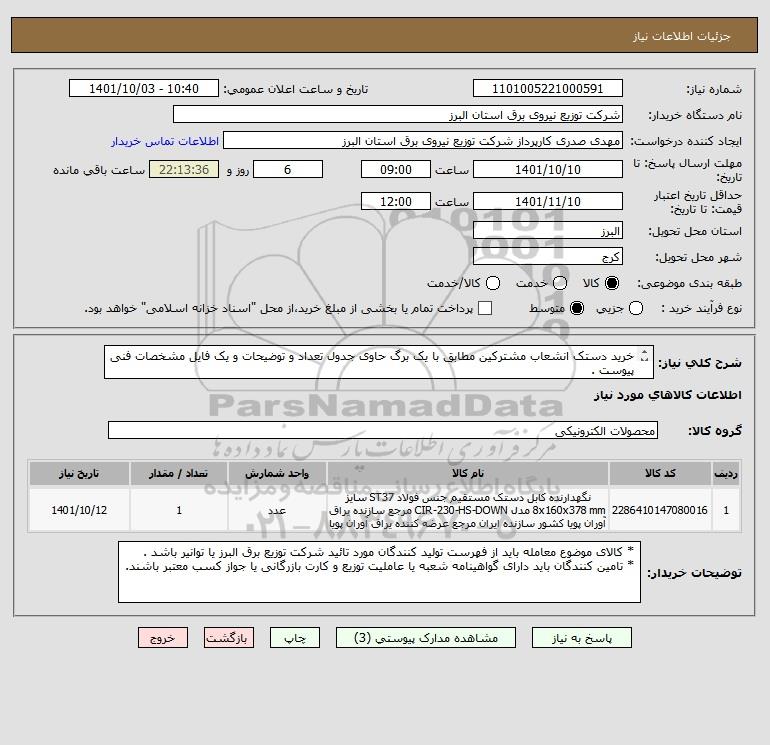The width and height of the screenshot is (770, 745).
Task: Click the عدد unit cell
Action: (277, 510)
